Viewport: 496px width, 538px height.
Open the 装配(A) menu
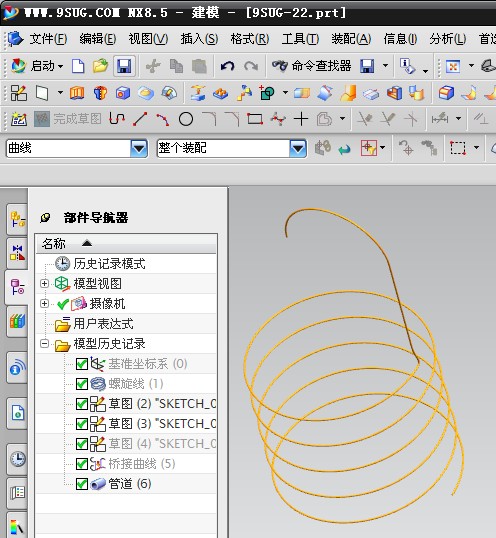(351, 39)
